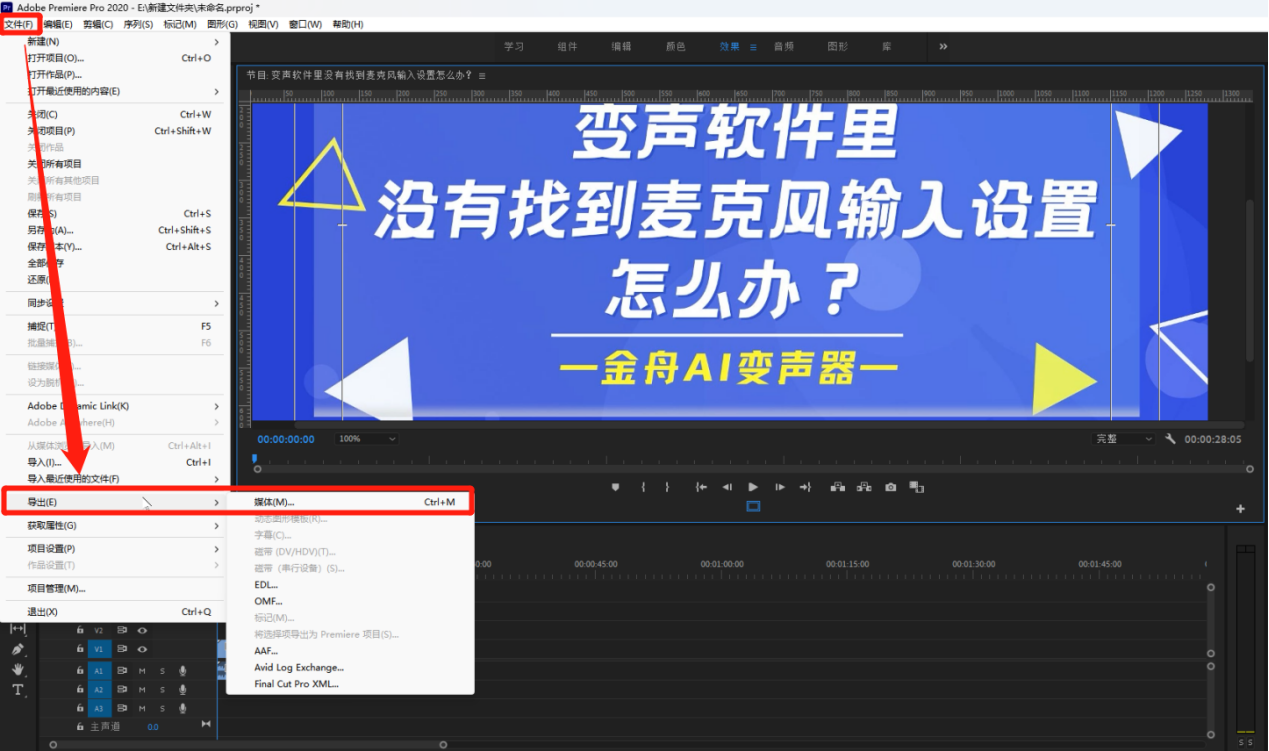Expand the workspace overflow chevron menu

pos(942,46)
